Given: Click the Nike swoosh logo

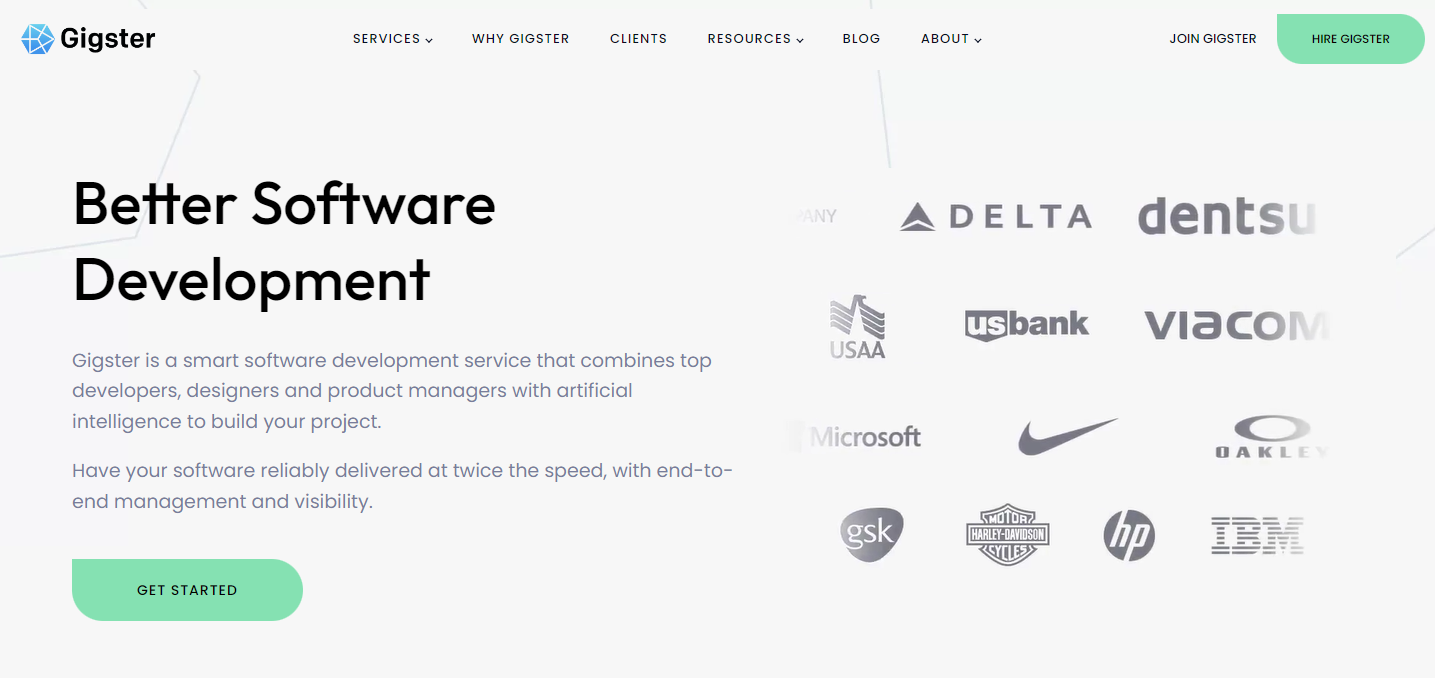Looking at the screenshot, I should point(1068,437).
